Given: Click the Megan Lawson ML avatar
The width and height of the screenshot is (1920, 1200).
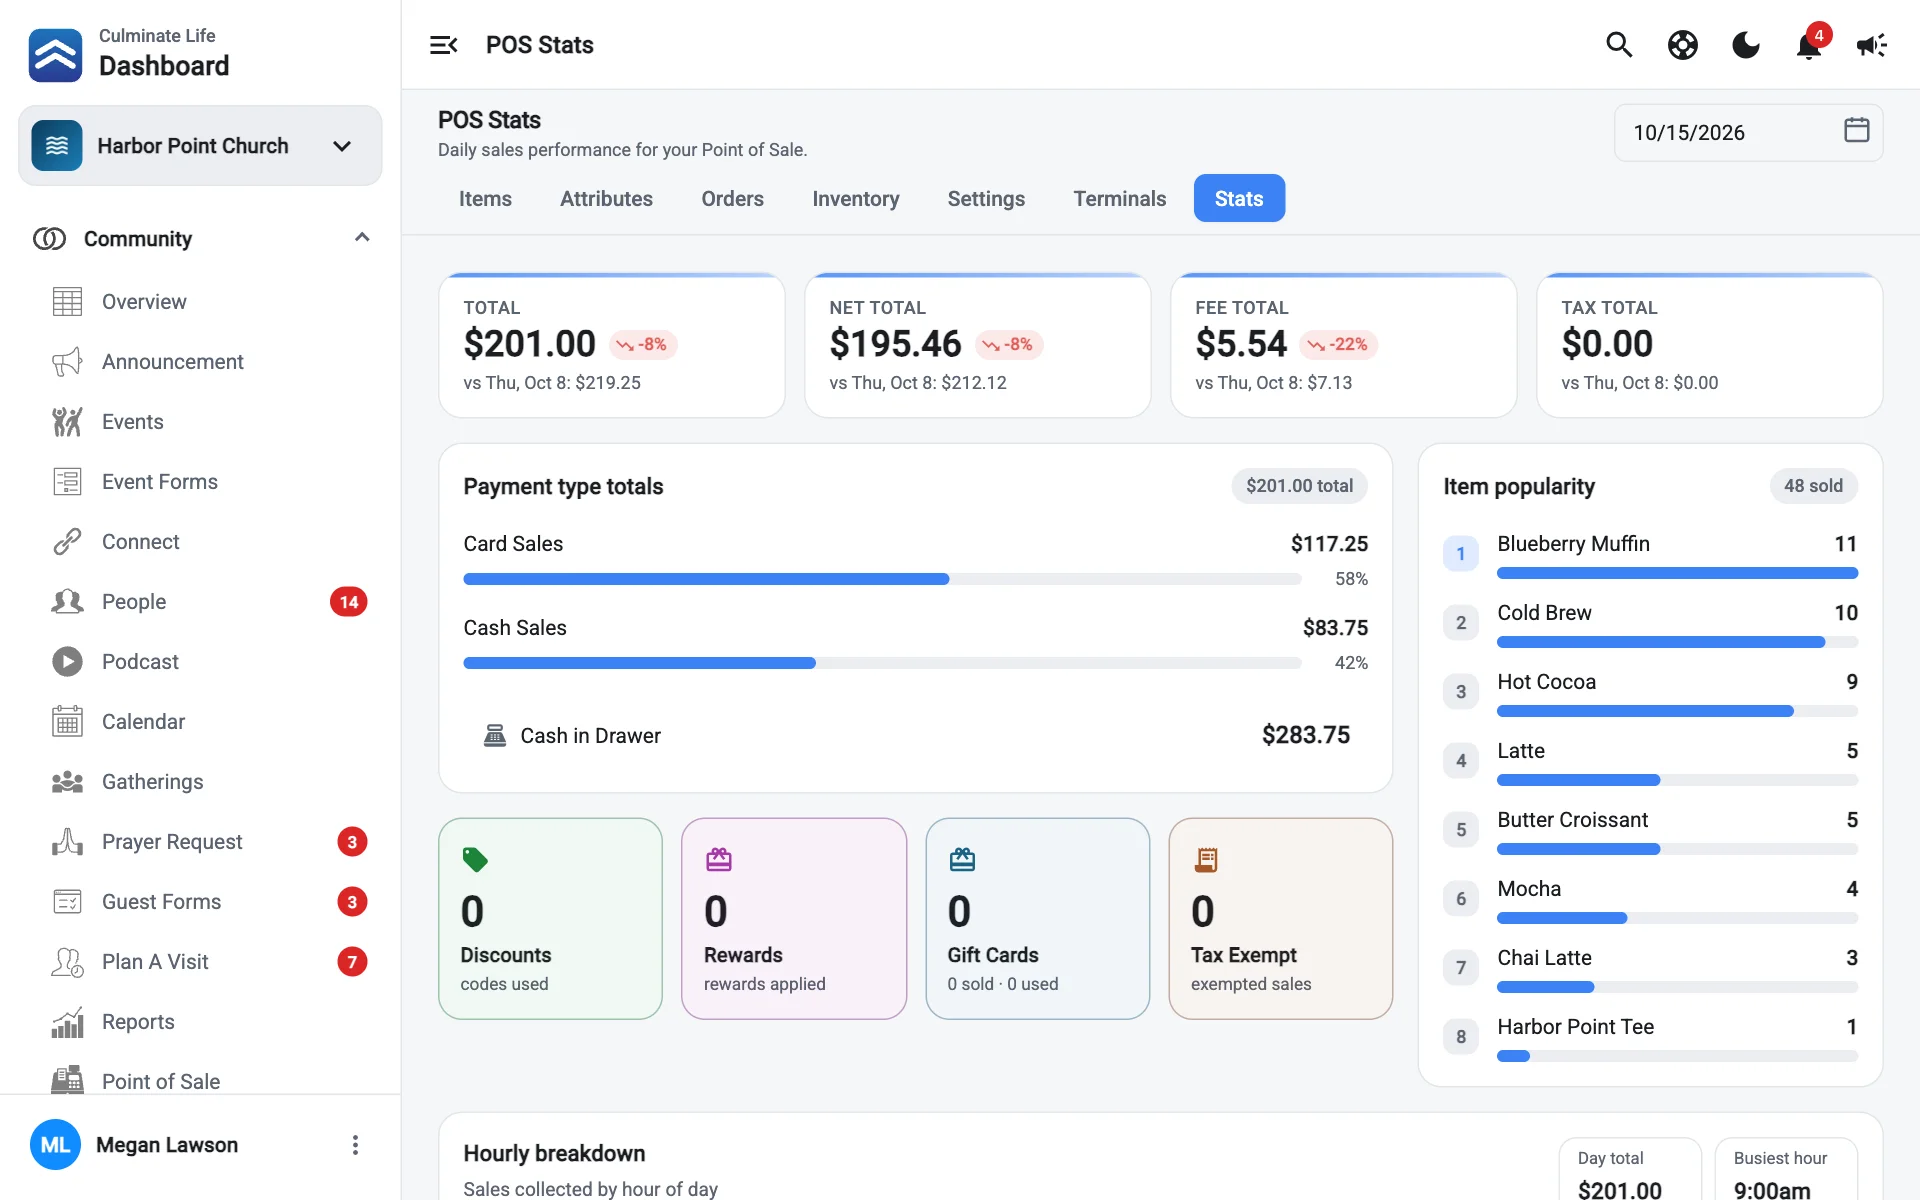Looking at the screenshot, I should (55, 1145).
